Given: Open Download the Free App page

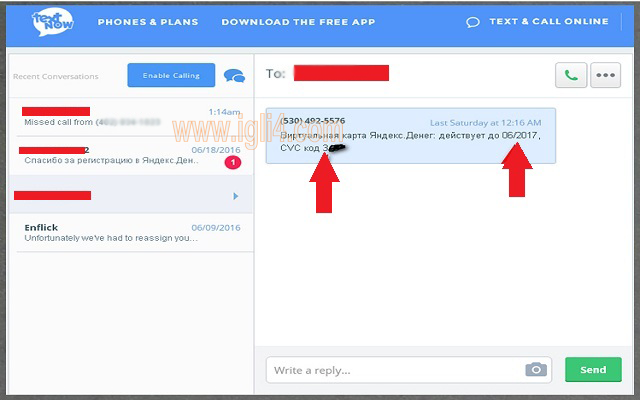Looking at the screenshot, I should pyautogui.click(x=298, y=22).
